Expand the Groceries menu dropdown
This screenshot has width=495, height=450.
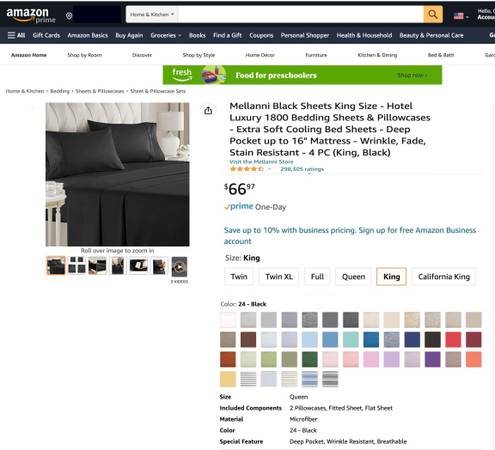click(166, 35)
